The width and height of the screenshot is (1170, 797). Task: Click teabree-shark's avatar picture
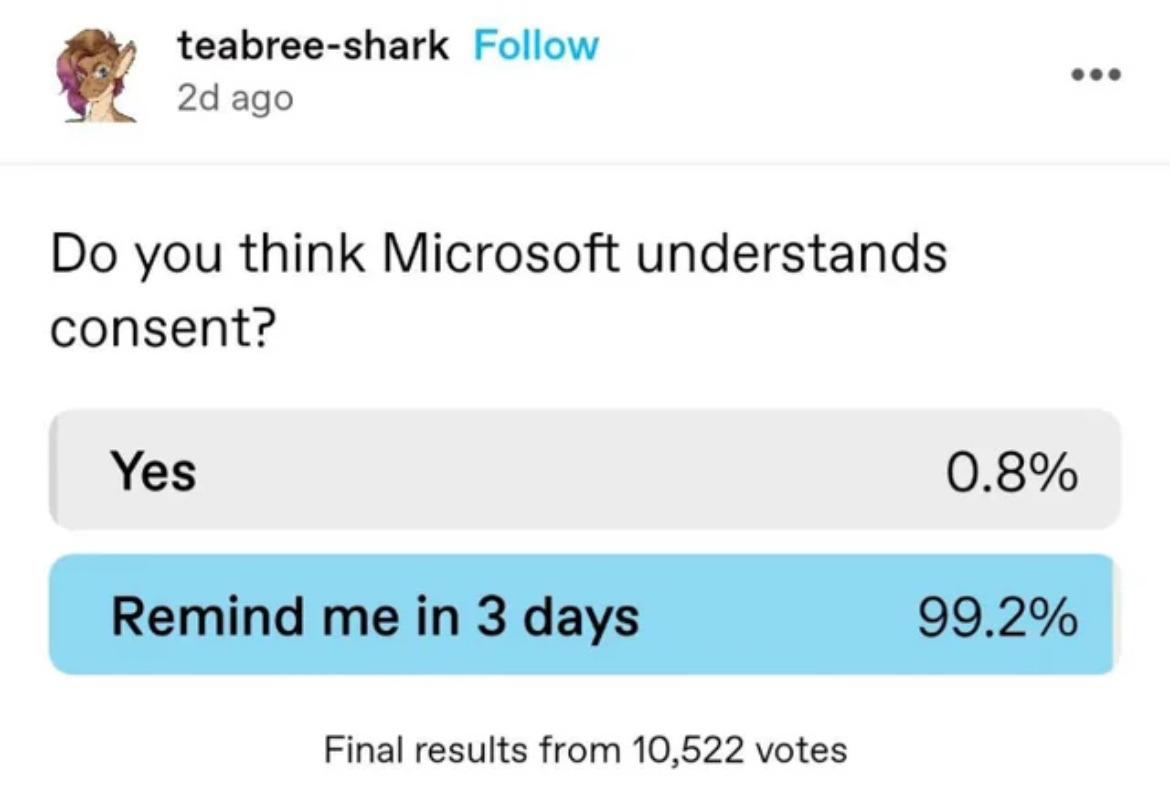[99, 76]
